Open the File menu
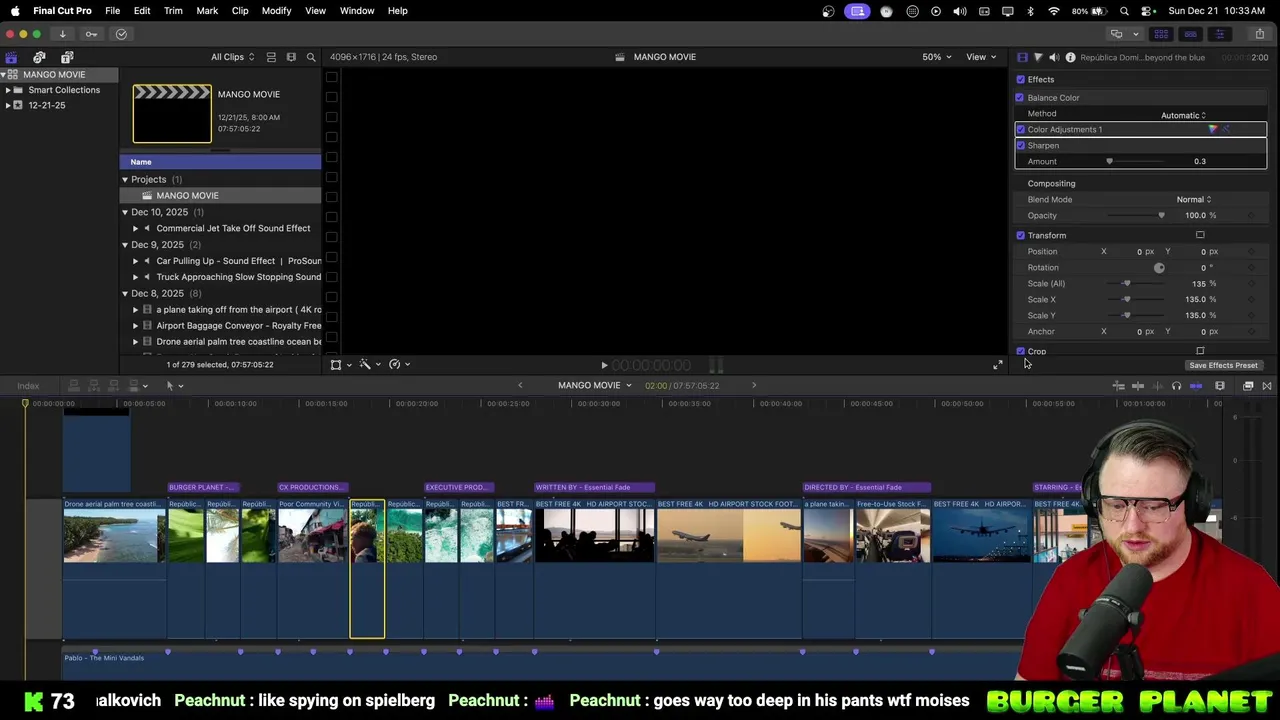Image resolution: width=1280 pixels, height=720 pixels. (x=113, y=11)
